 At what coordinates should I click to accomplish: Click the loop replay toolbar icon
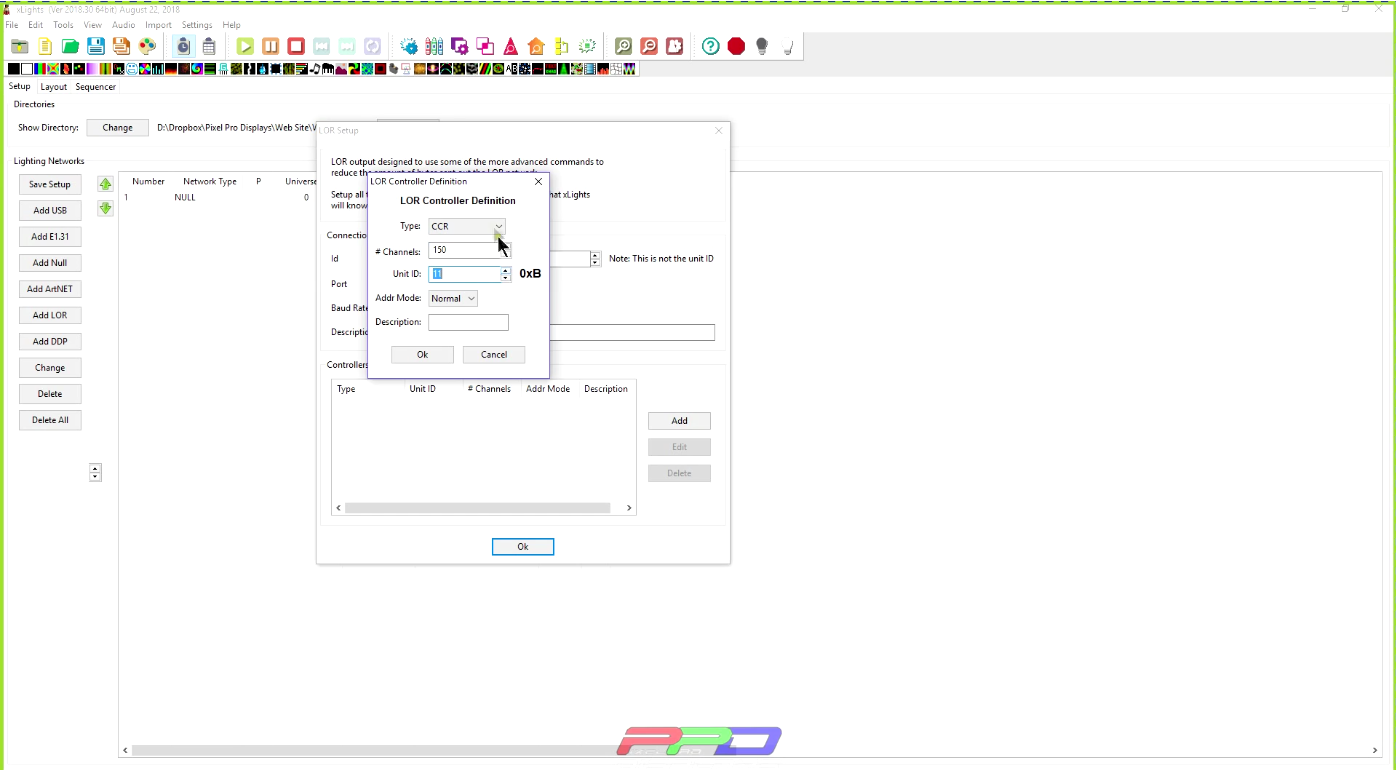coord(372,46)
